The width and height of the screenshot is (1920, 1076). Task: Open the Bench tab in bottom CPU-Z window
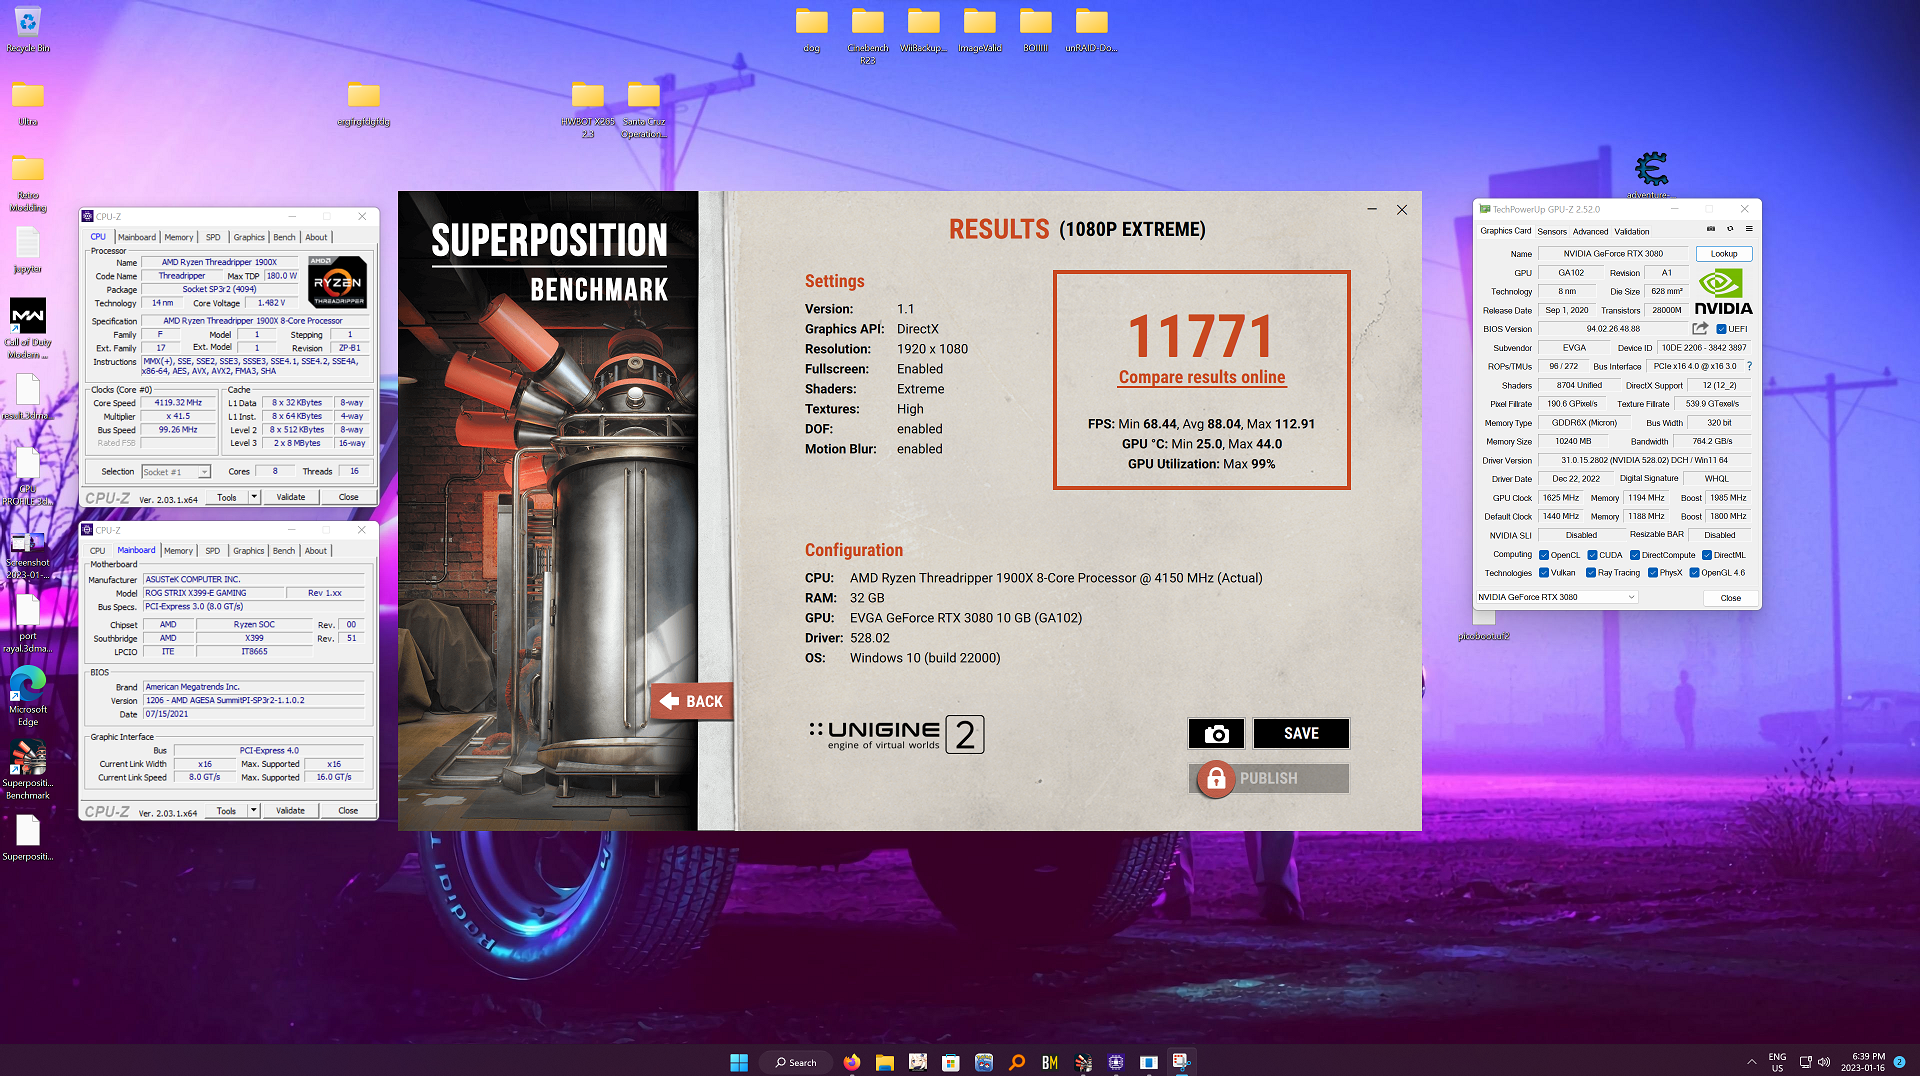pos(284,551)
